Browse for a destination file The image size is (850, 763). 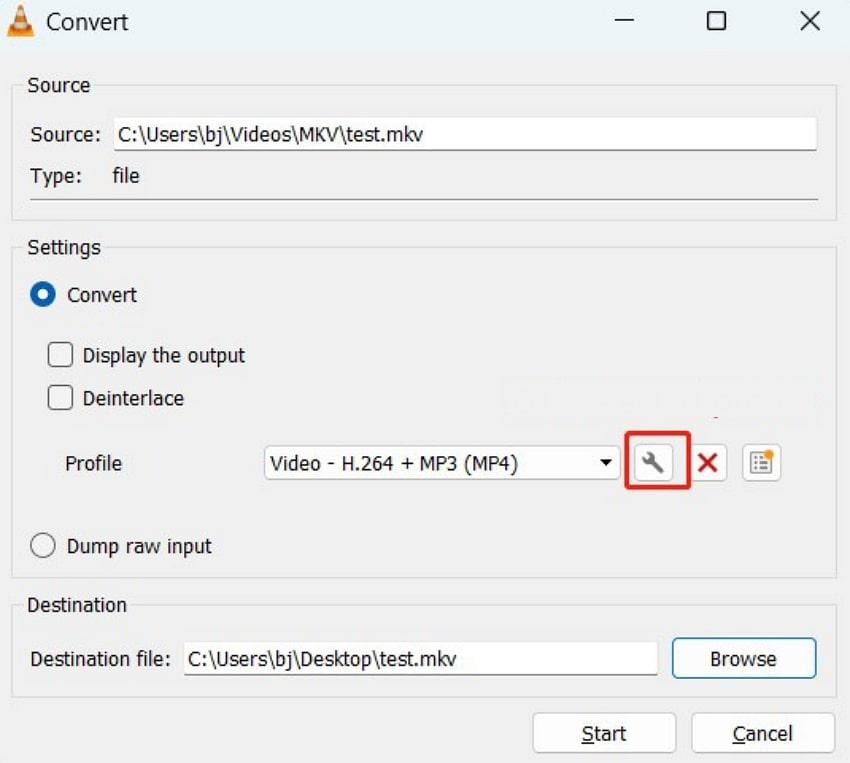click(x=743, y=658)
